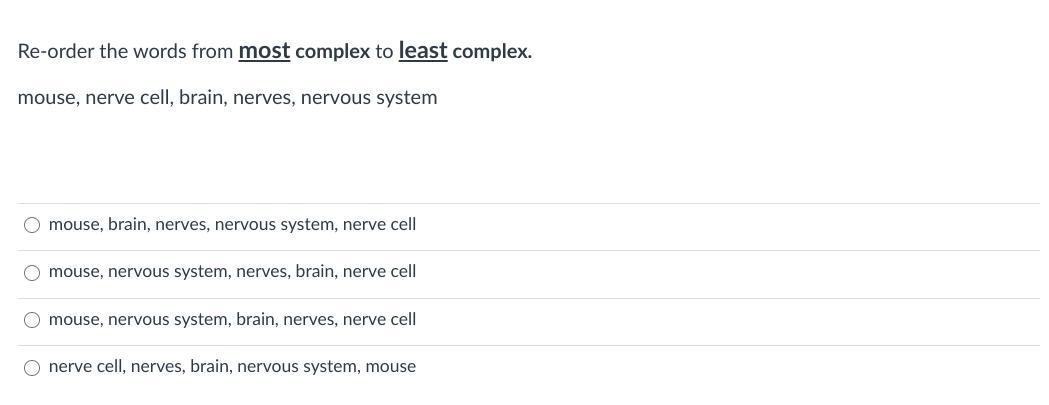1049x405 pixels.
Task: Click the "Re-order the words from" instruction text
Action: [125, 52]
